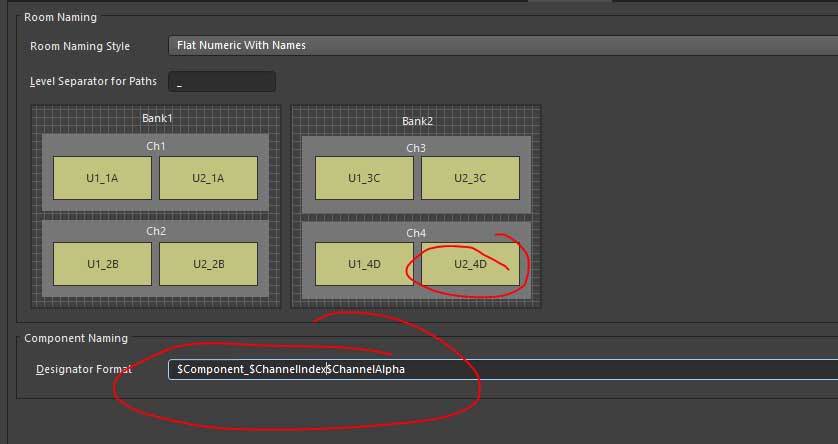Click the Ch3 room title
The width and height of the screenshot is (838, 444).
[x=416, y=148]
